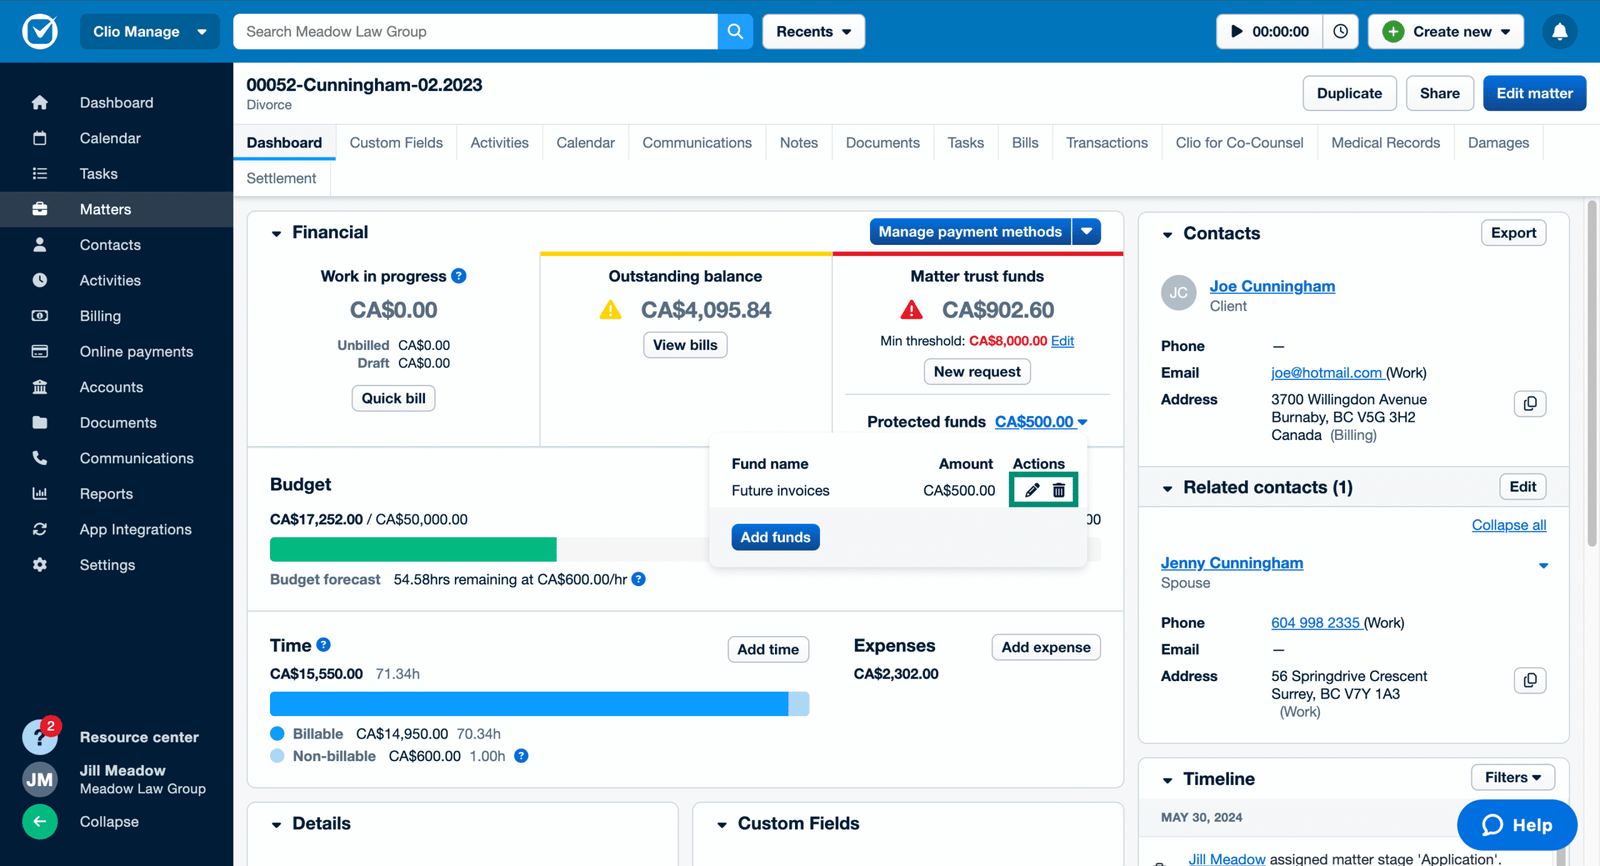Screen dimensions: 1600x866
Task: Switch to the Activities tab
Action: 499,142
